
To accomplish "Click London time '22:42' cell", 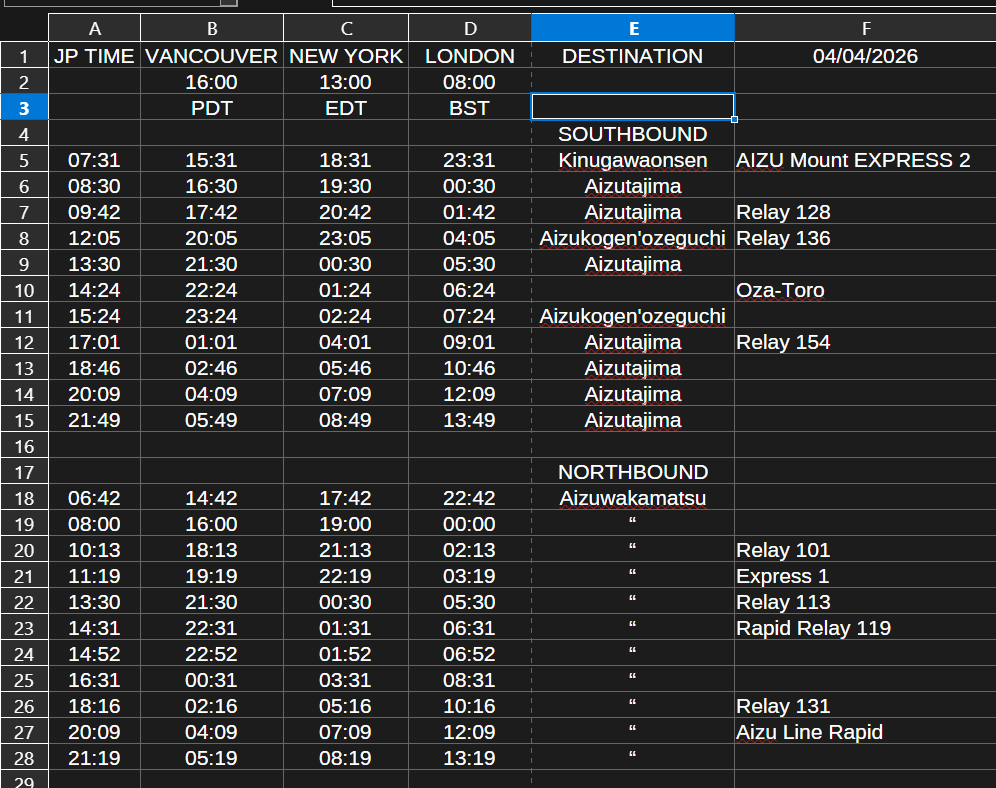I will click(470, 498).
